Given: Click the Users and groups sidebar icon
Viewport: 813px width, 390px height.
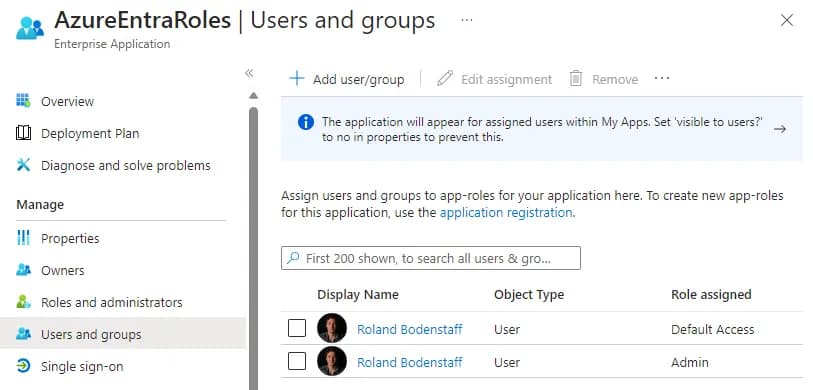Looking at the screenshot, I should tap(23, 334).
